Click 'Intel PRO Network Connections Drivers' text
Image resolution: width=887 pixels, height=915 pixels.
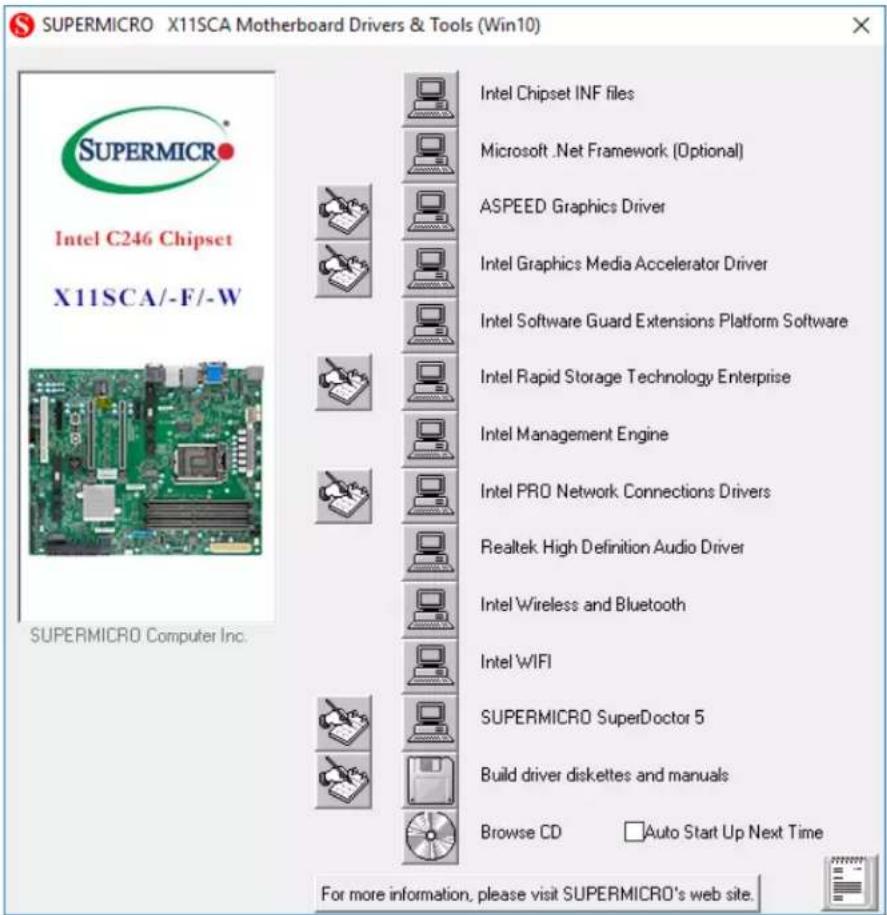tap(626, 491)
